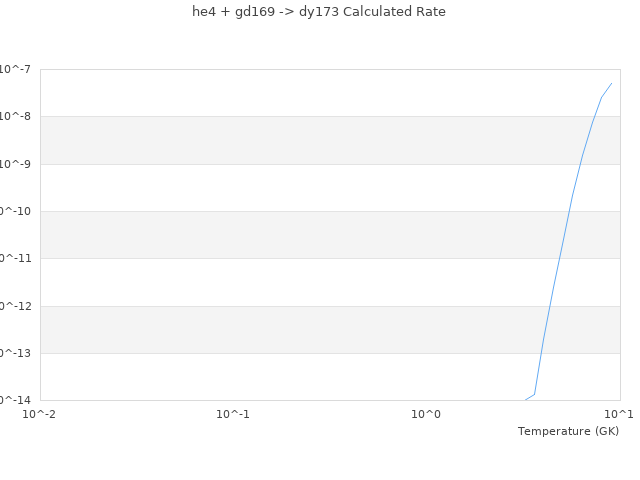Click the chart title about he4 + gd169
Viewport: 640px width, 480px height.
click(x=319, y=12)
